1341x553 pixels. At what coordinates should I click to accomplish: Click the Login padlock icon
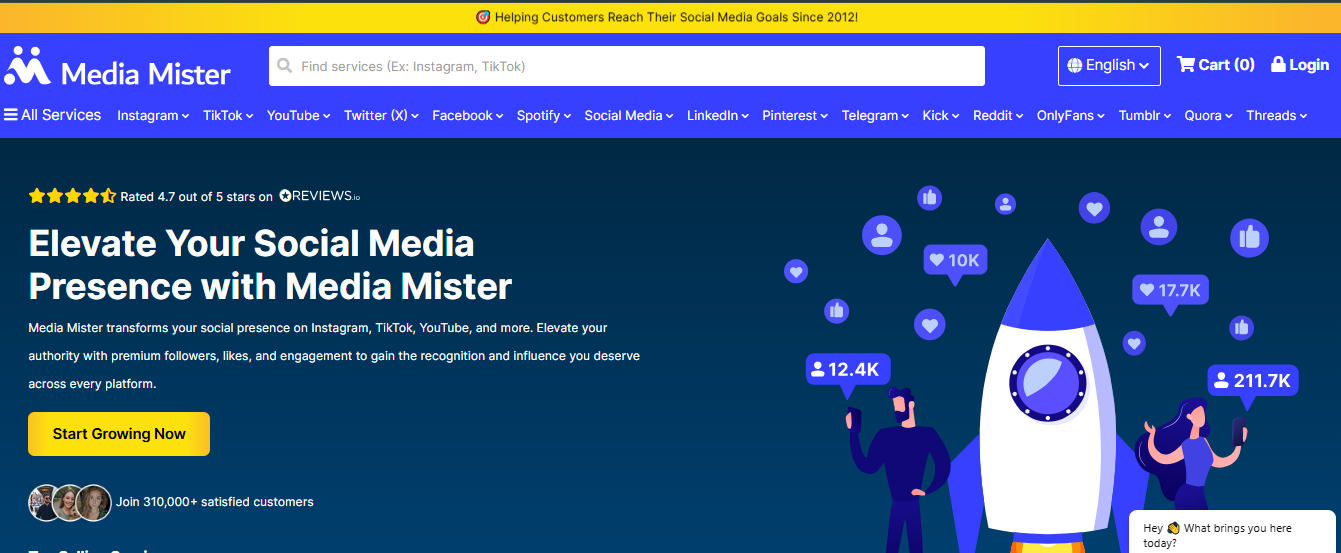pos(1278,65)
